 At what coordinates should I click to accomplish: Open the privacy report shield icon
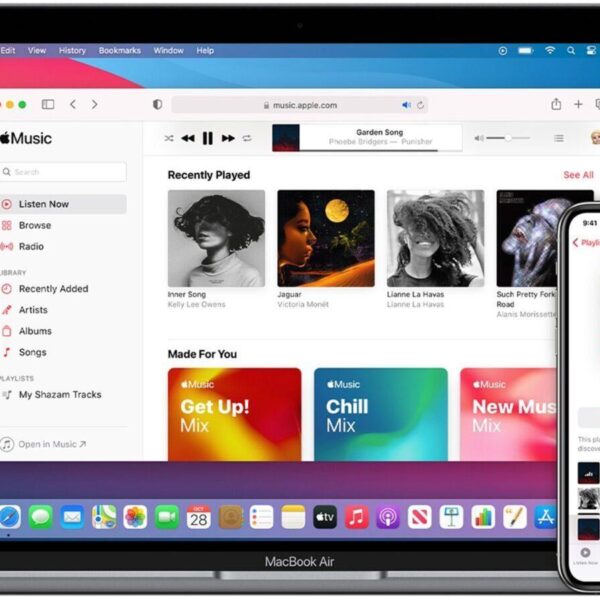coord(157,104)
